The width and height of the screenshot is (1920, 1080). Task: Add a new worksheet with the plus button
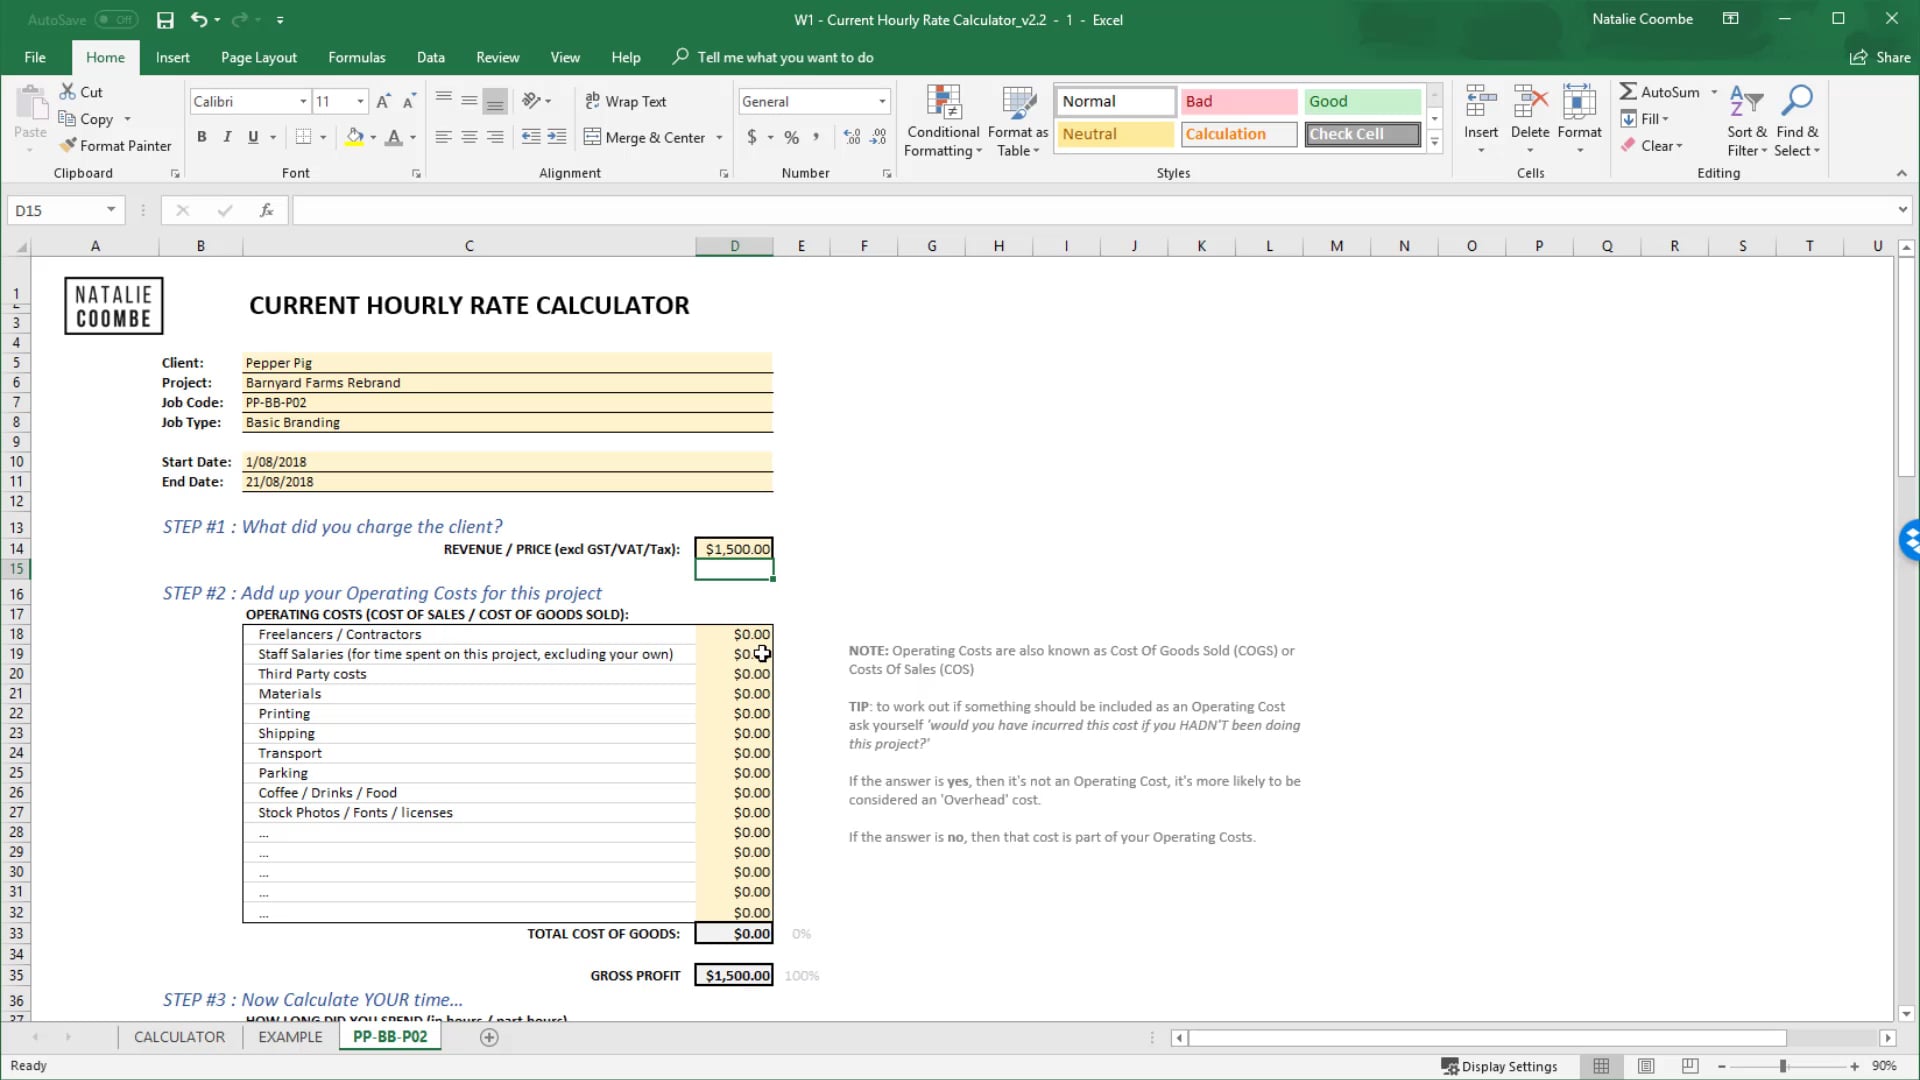[x=489, y=1036]
